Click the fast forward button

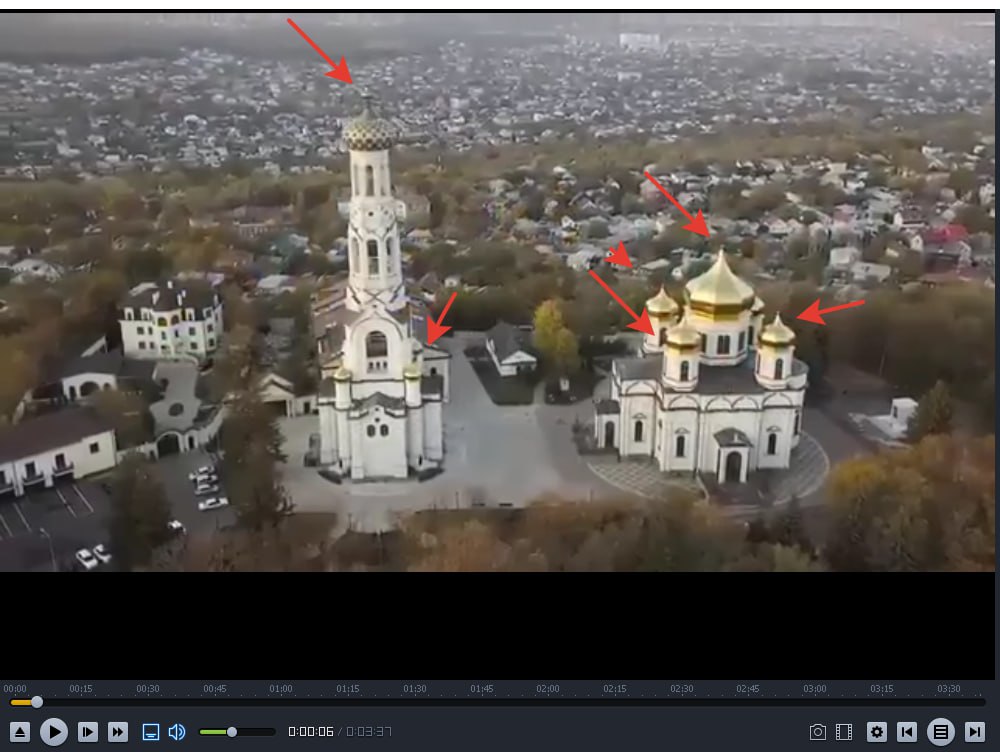tap(118, 732)
